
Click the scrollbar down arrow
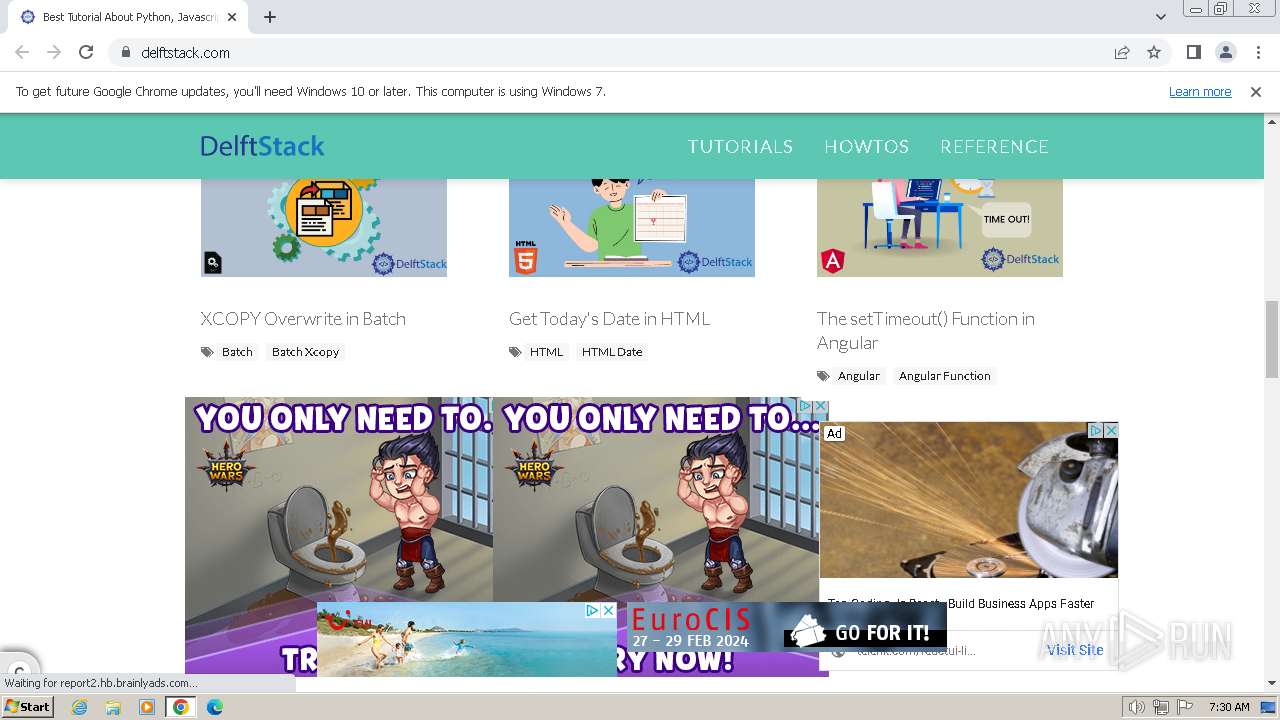coord(1272,684)
